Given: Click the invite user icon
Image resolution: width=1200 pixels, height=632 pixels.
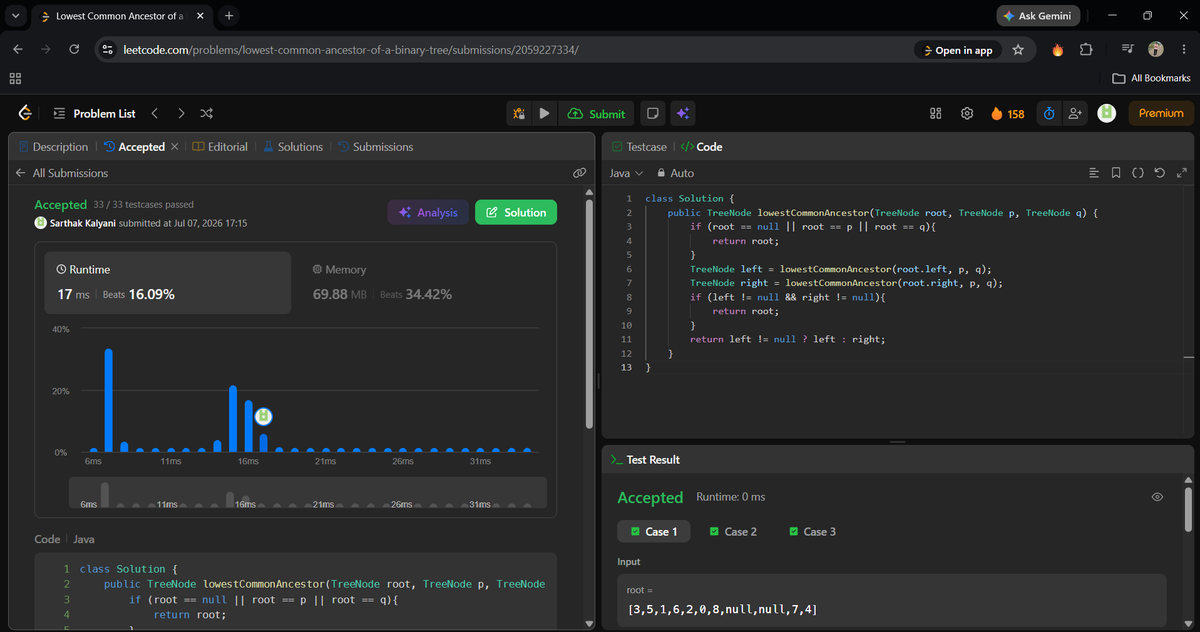Looking at the screenshot, I should [x=1075, y=113].
